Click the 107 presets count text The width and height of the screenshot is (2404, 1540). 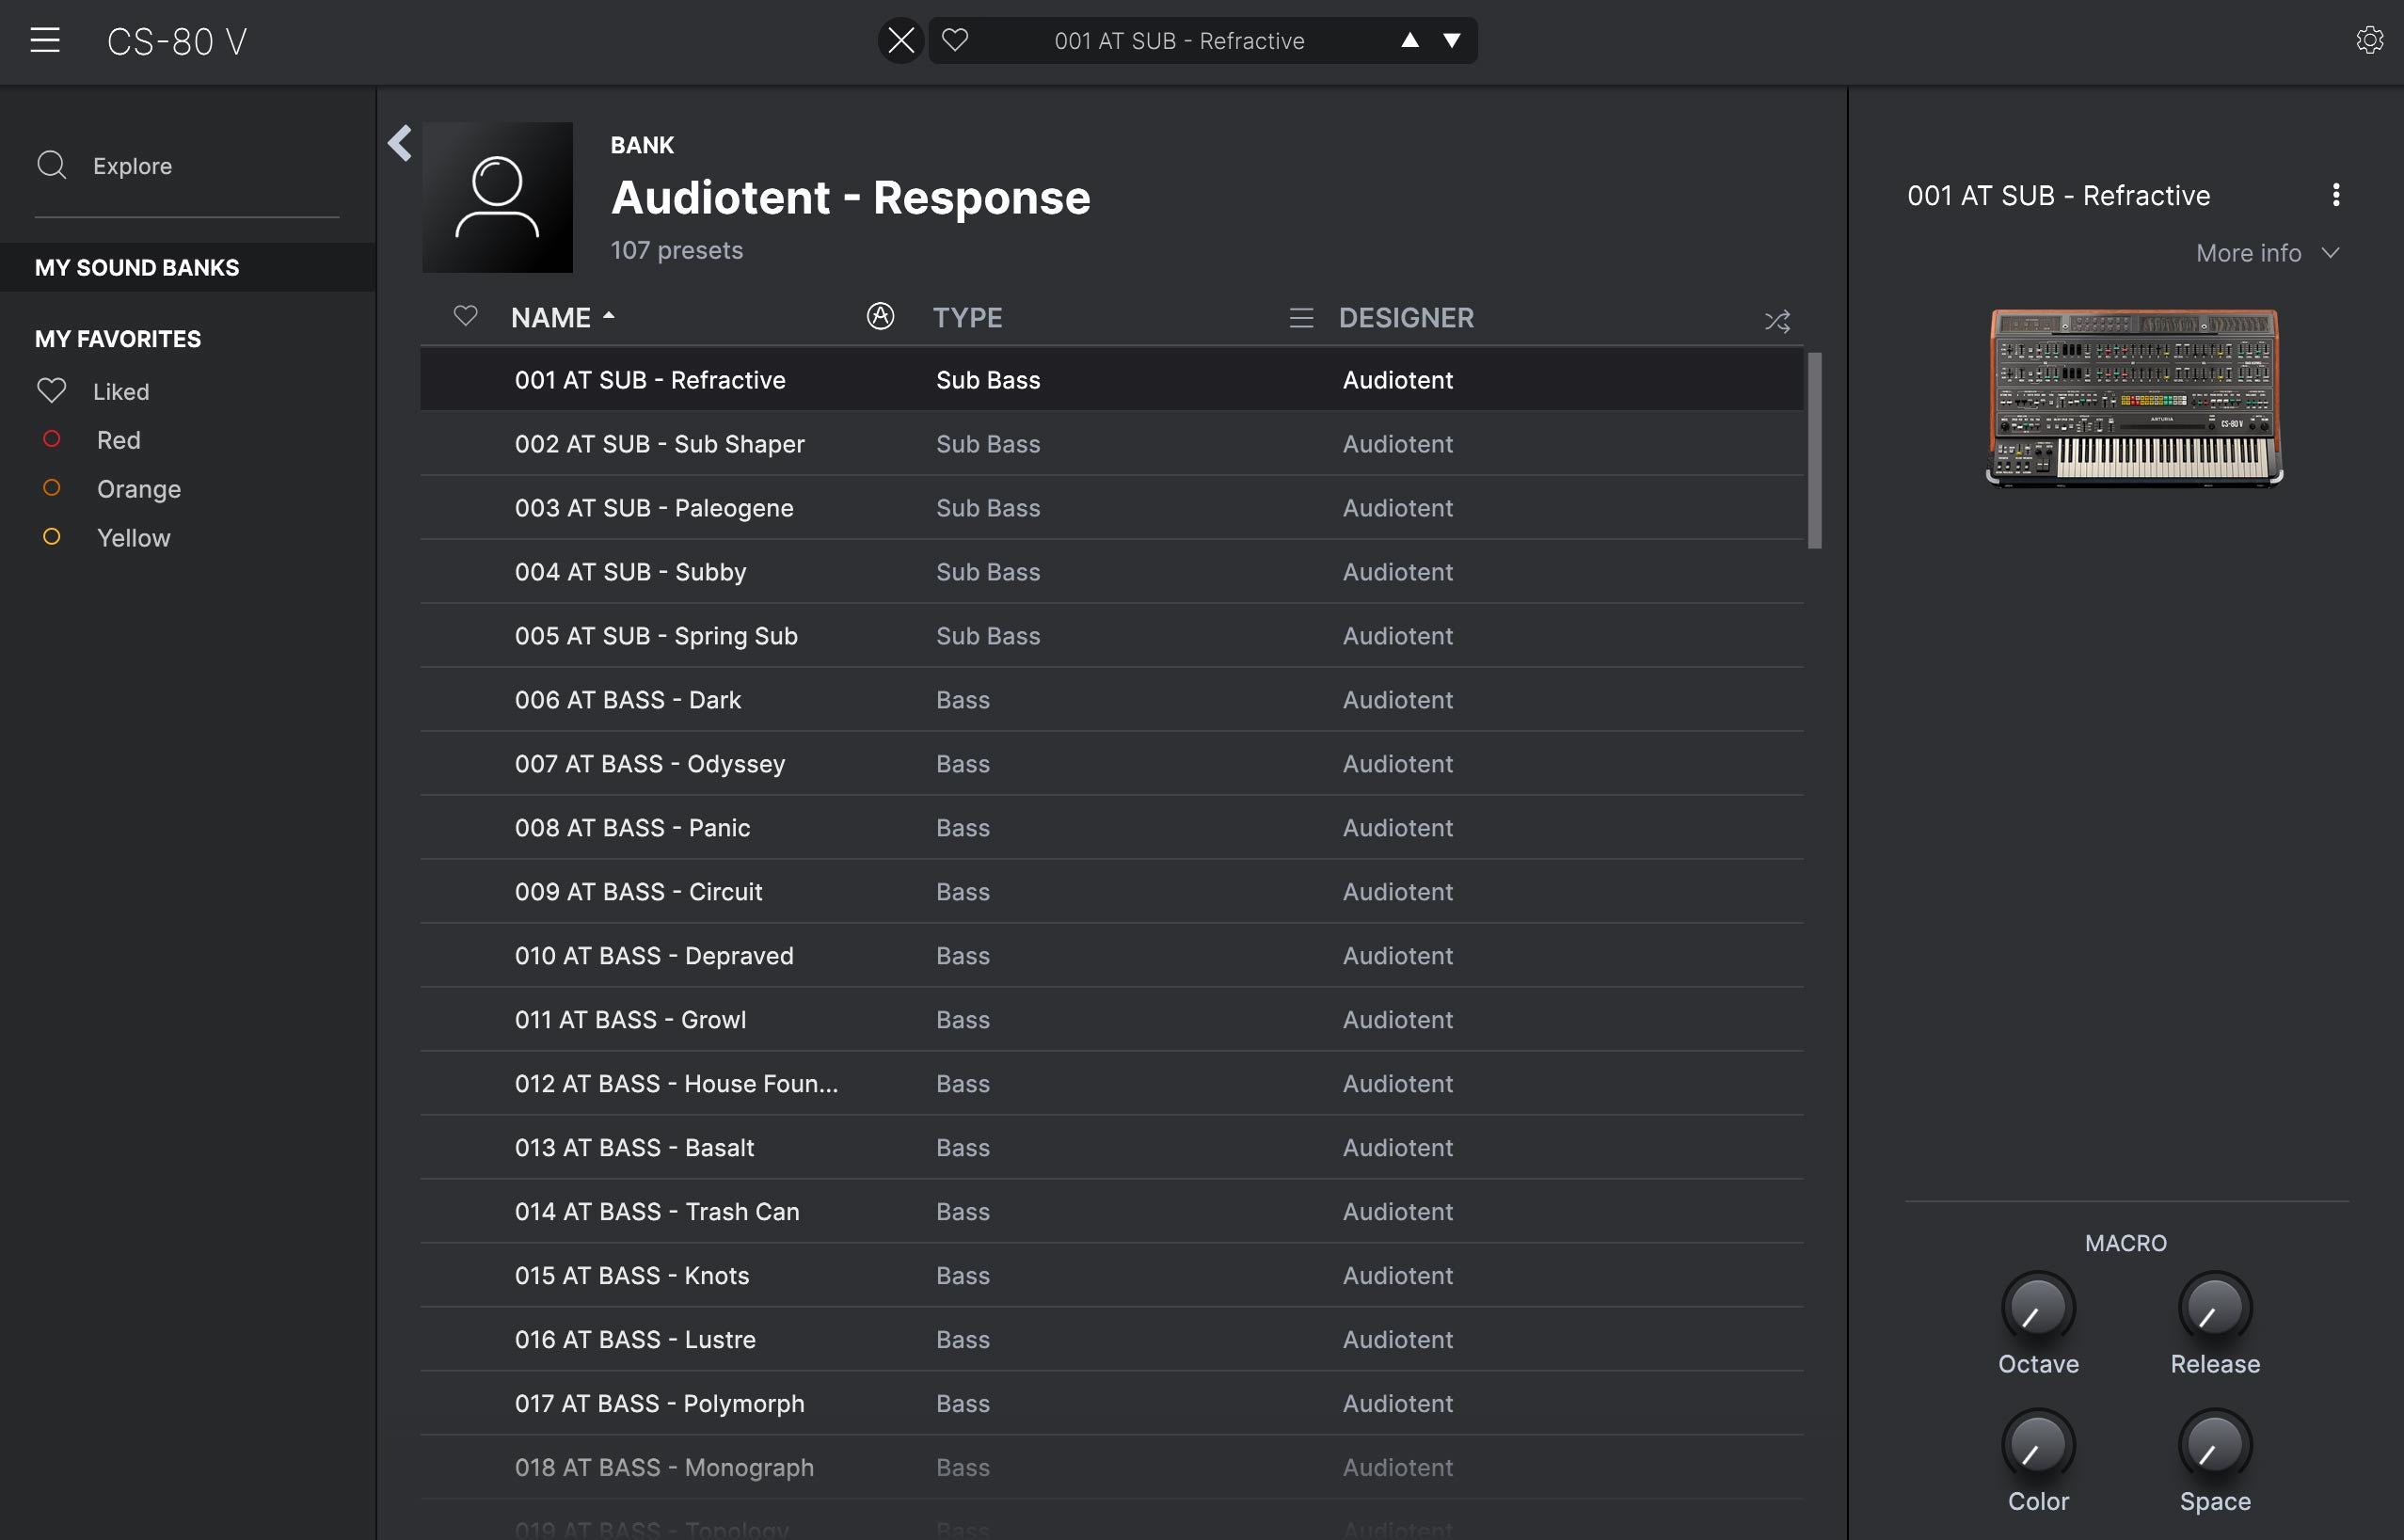(x=677, y=250)
